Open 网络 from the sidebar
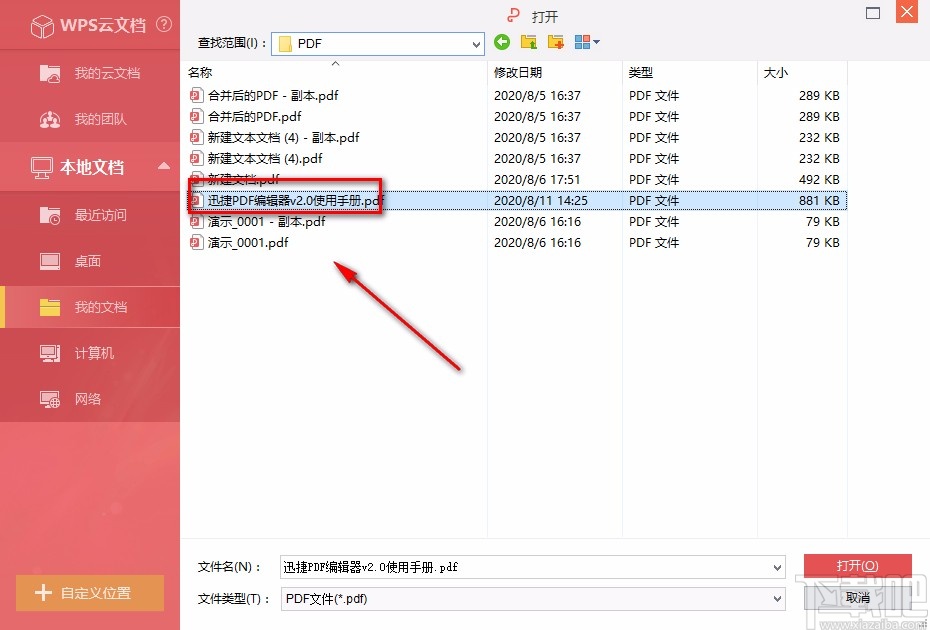Image resolution: width=930 pixels, height=630 pixels. (x=90, y=399)
